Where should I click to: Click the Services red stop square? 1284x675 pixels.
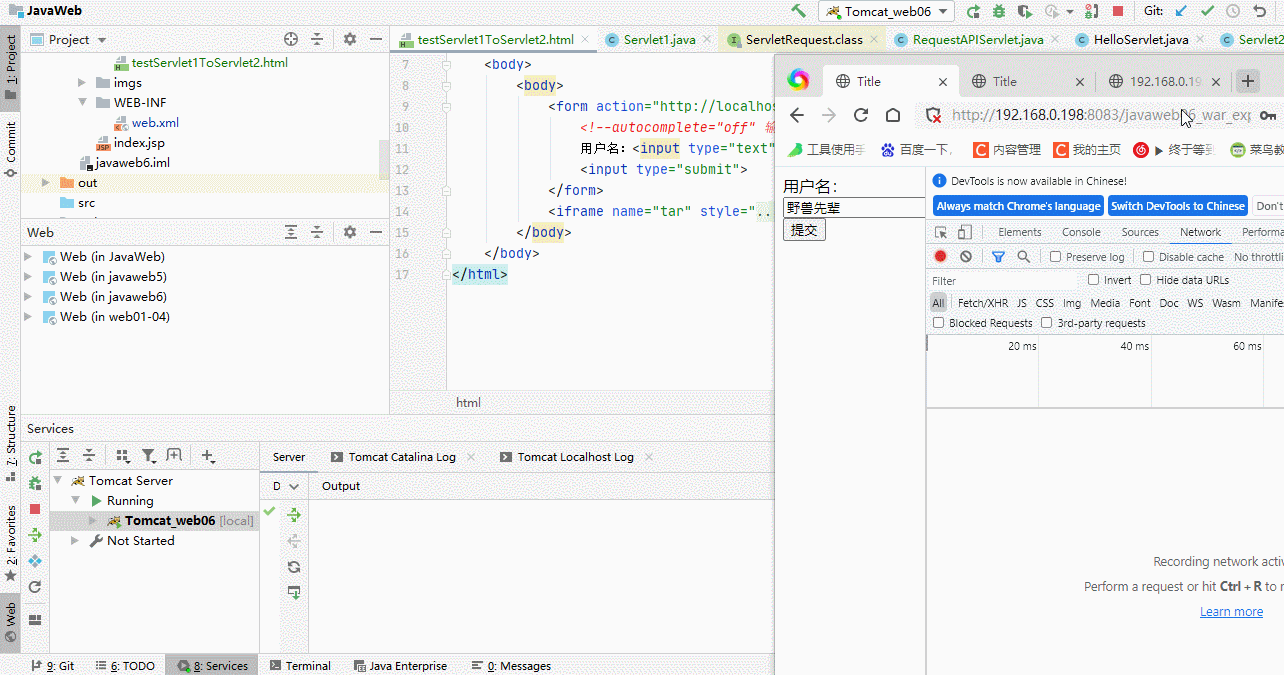[x=35, y=509]
